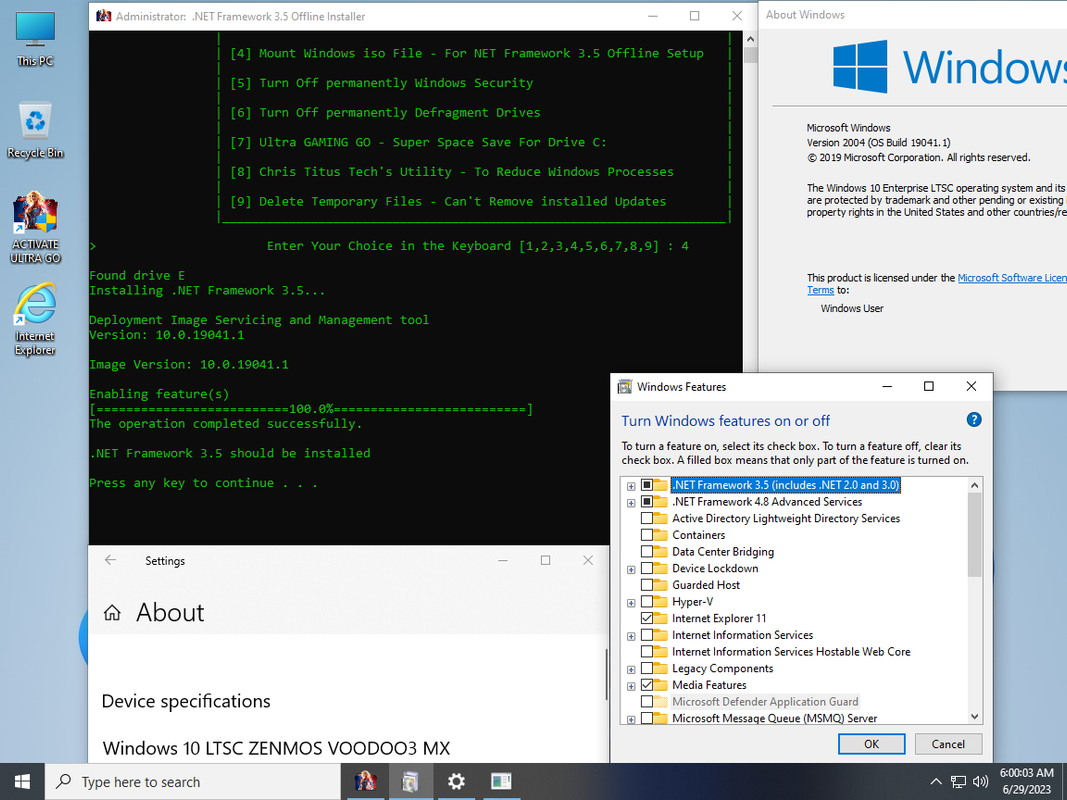The height and width of the screenshot is (800, 1067).
Task: Enable Legacy Components checkbox
Action: coord(646,668)
